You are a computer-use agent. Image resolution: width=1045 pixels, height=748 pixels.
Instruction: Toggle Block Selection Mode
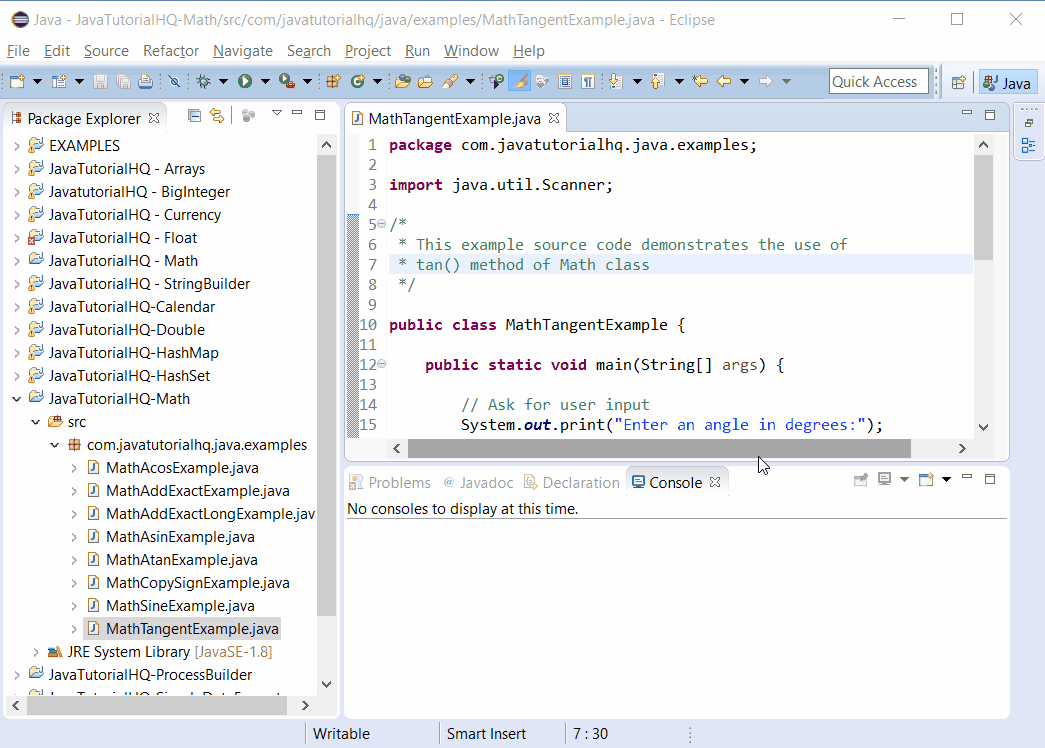[564, 81]
